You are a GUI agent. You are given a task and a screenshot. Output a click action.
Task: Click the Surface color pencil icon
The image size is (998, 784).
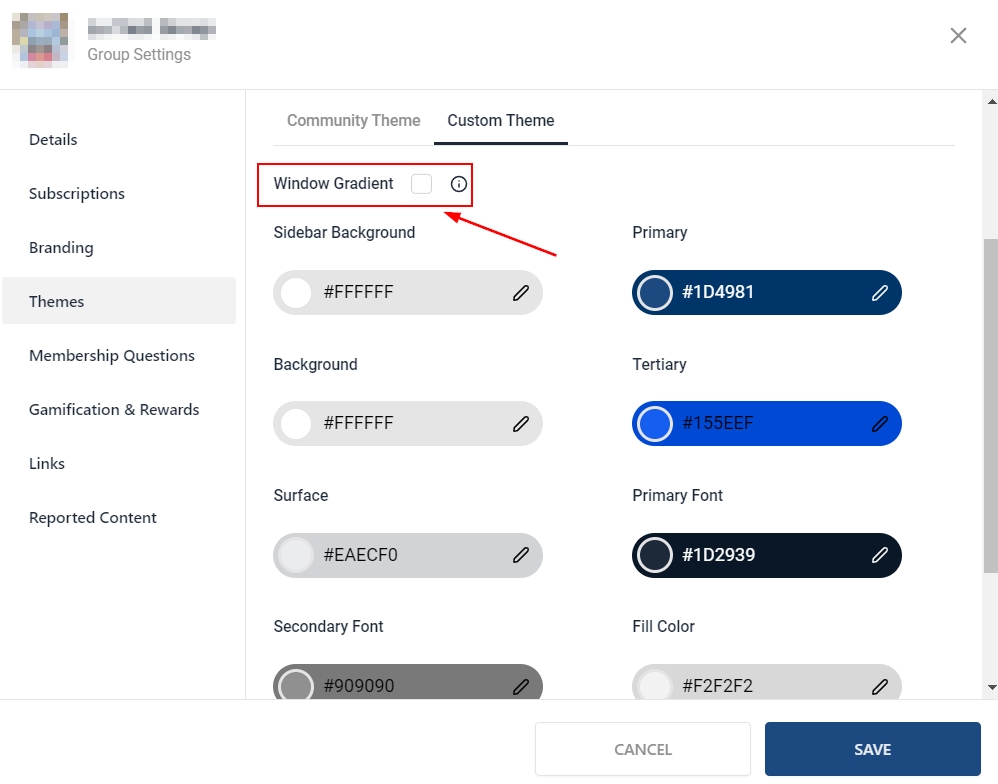(x=520, y=555)
